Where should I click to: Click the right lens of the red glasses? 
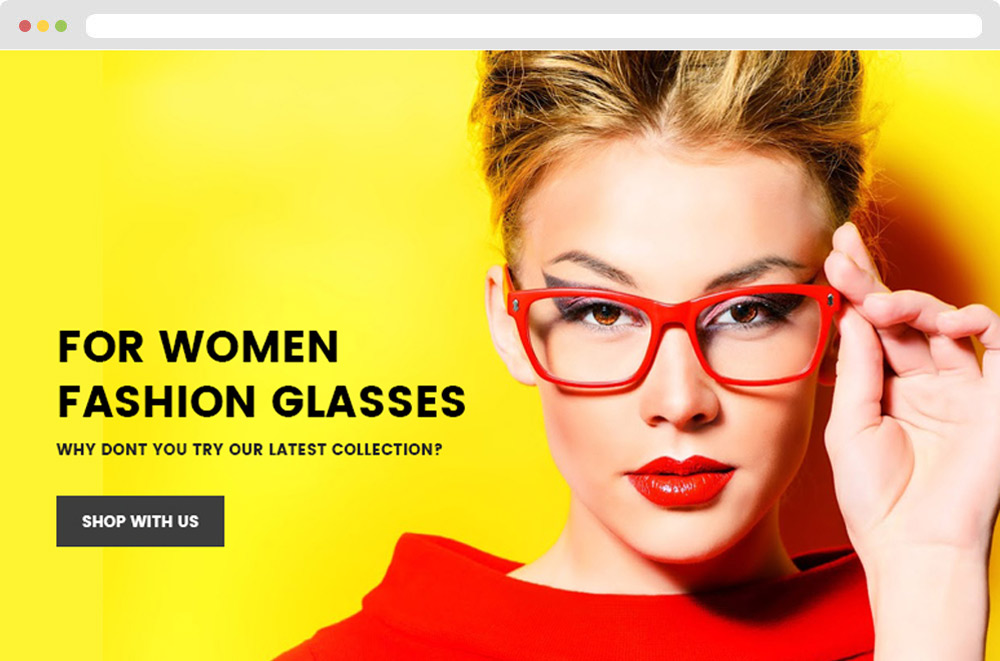pyautogui.click(x=758, y=335)
